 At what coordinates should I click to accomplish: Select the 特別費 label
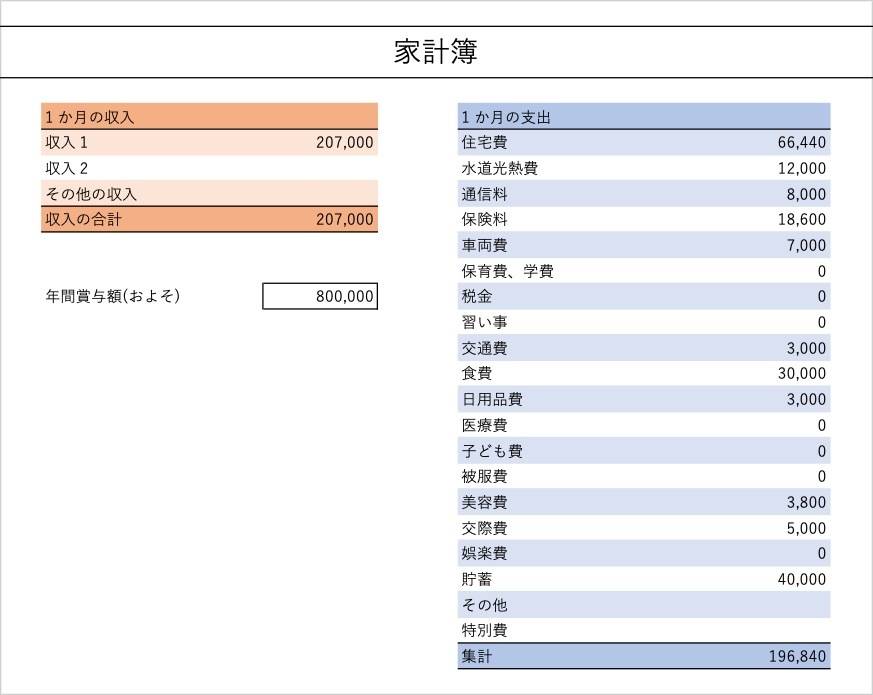tap(484, 630)
